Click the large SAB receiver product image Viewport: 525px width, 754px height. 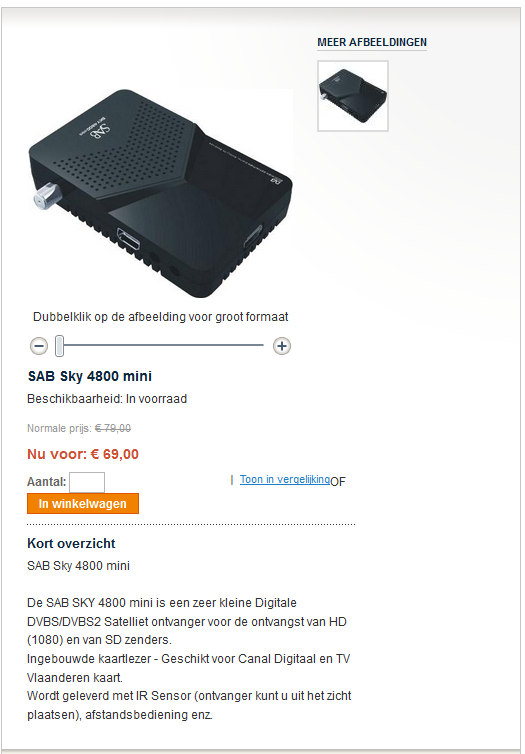click(x=161, y=193)
